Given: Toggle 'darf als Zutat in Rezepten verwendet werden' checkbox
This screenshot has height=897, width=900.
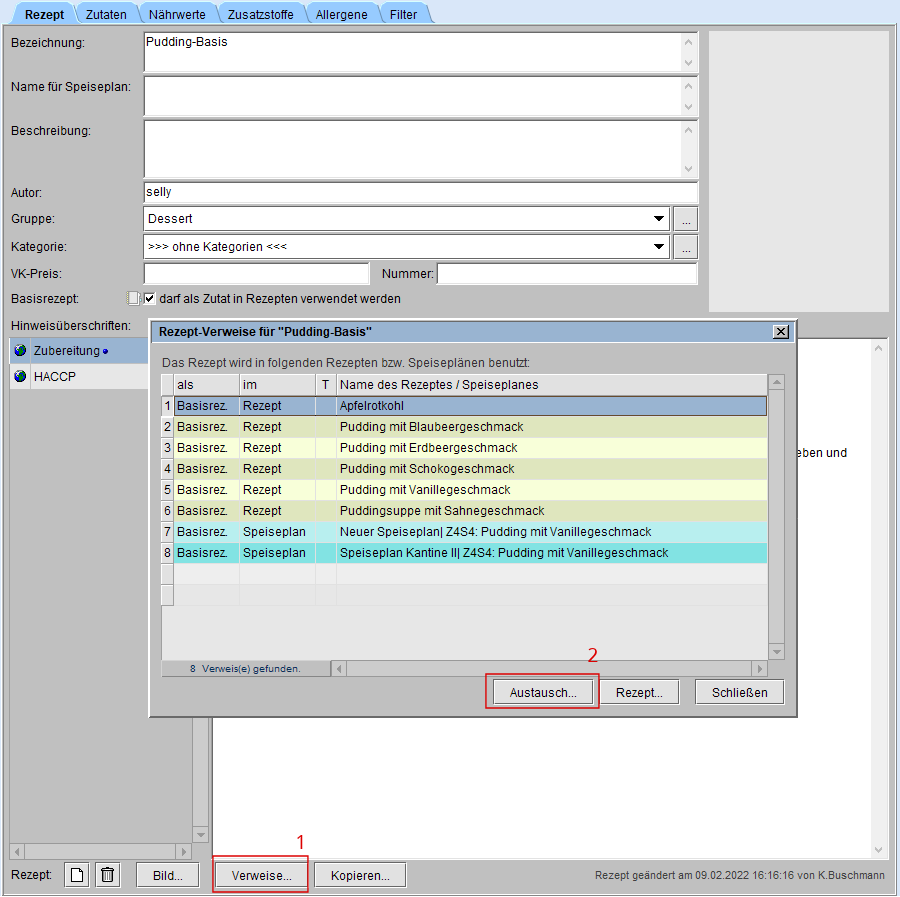Looking at the screenshot, I should (150, 298).
